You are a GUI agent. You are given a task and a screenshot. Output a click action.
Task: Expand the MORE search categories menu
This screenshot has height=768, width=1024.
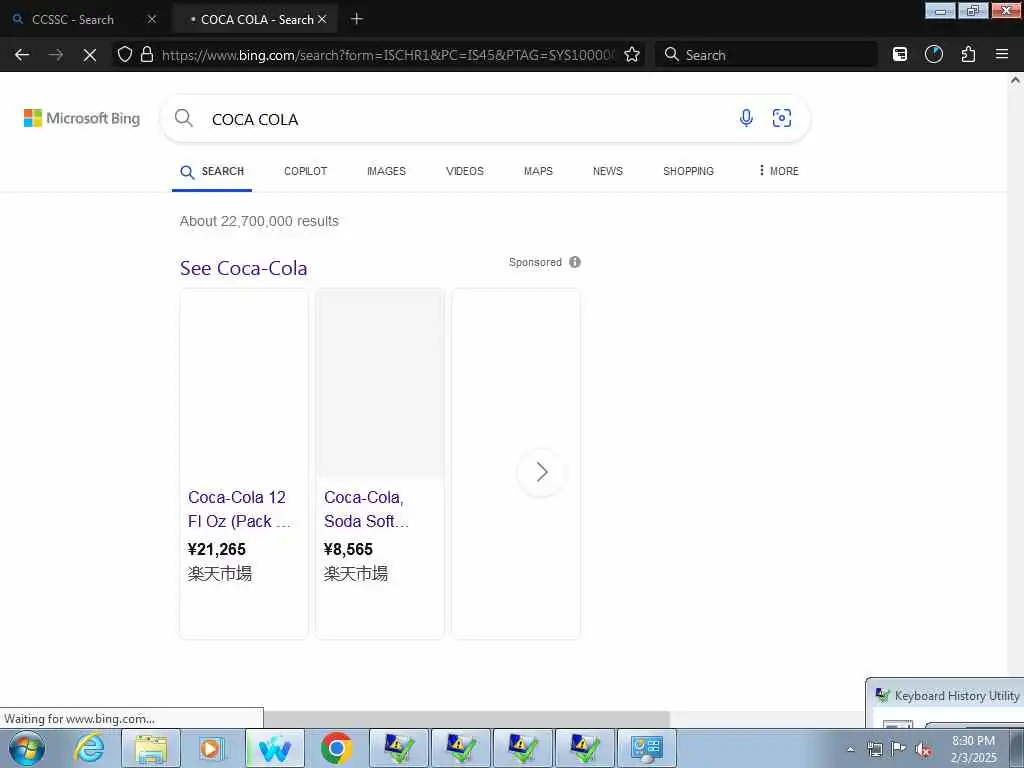coord(778,171)
